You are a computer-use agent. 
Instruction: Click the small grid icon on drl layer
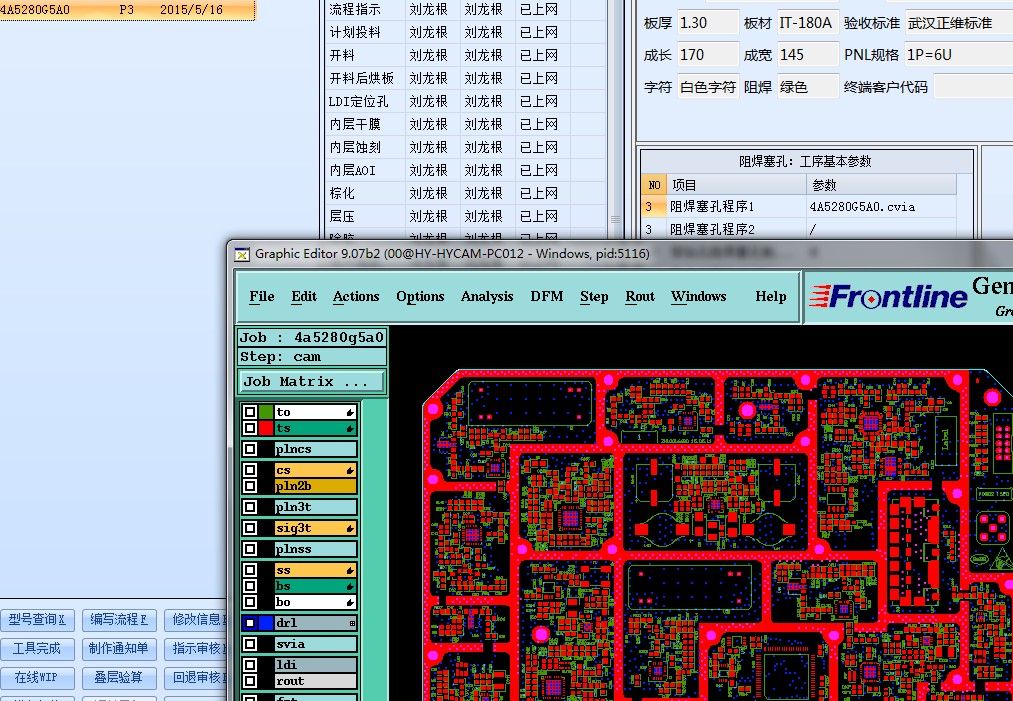352,623
